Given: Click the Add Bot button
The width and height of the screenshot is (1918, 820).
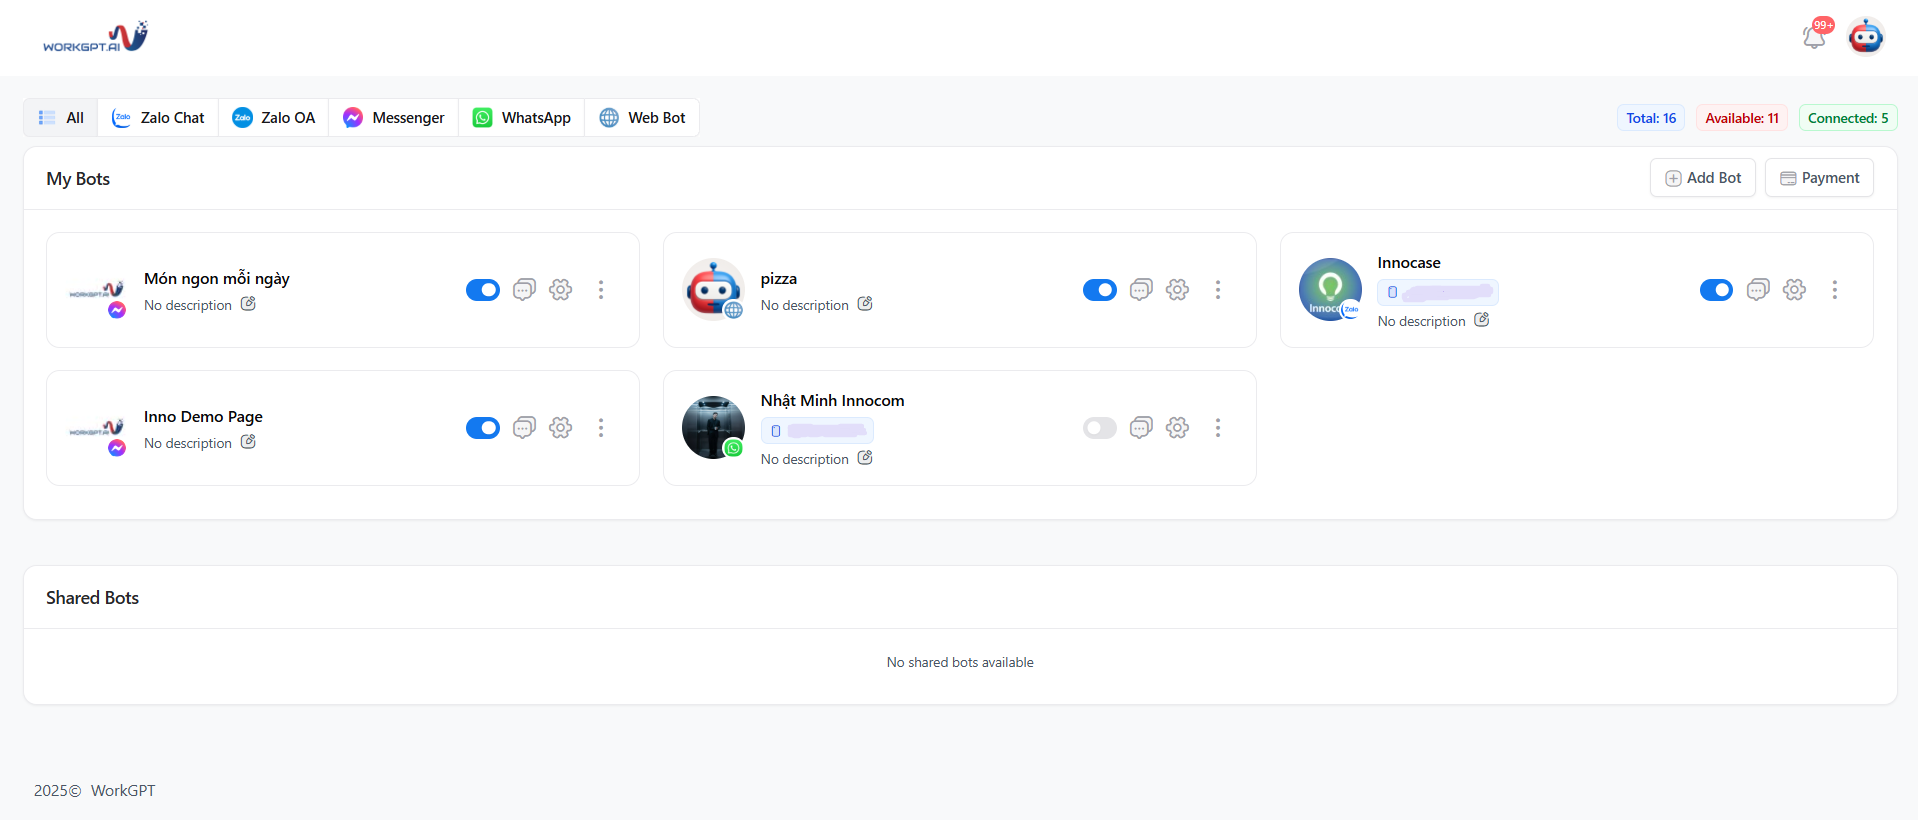Looking at the screenshot, I should click(1702, 178).
